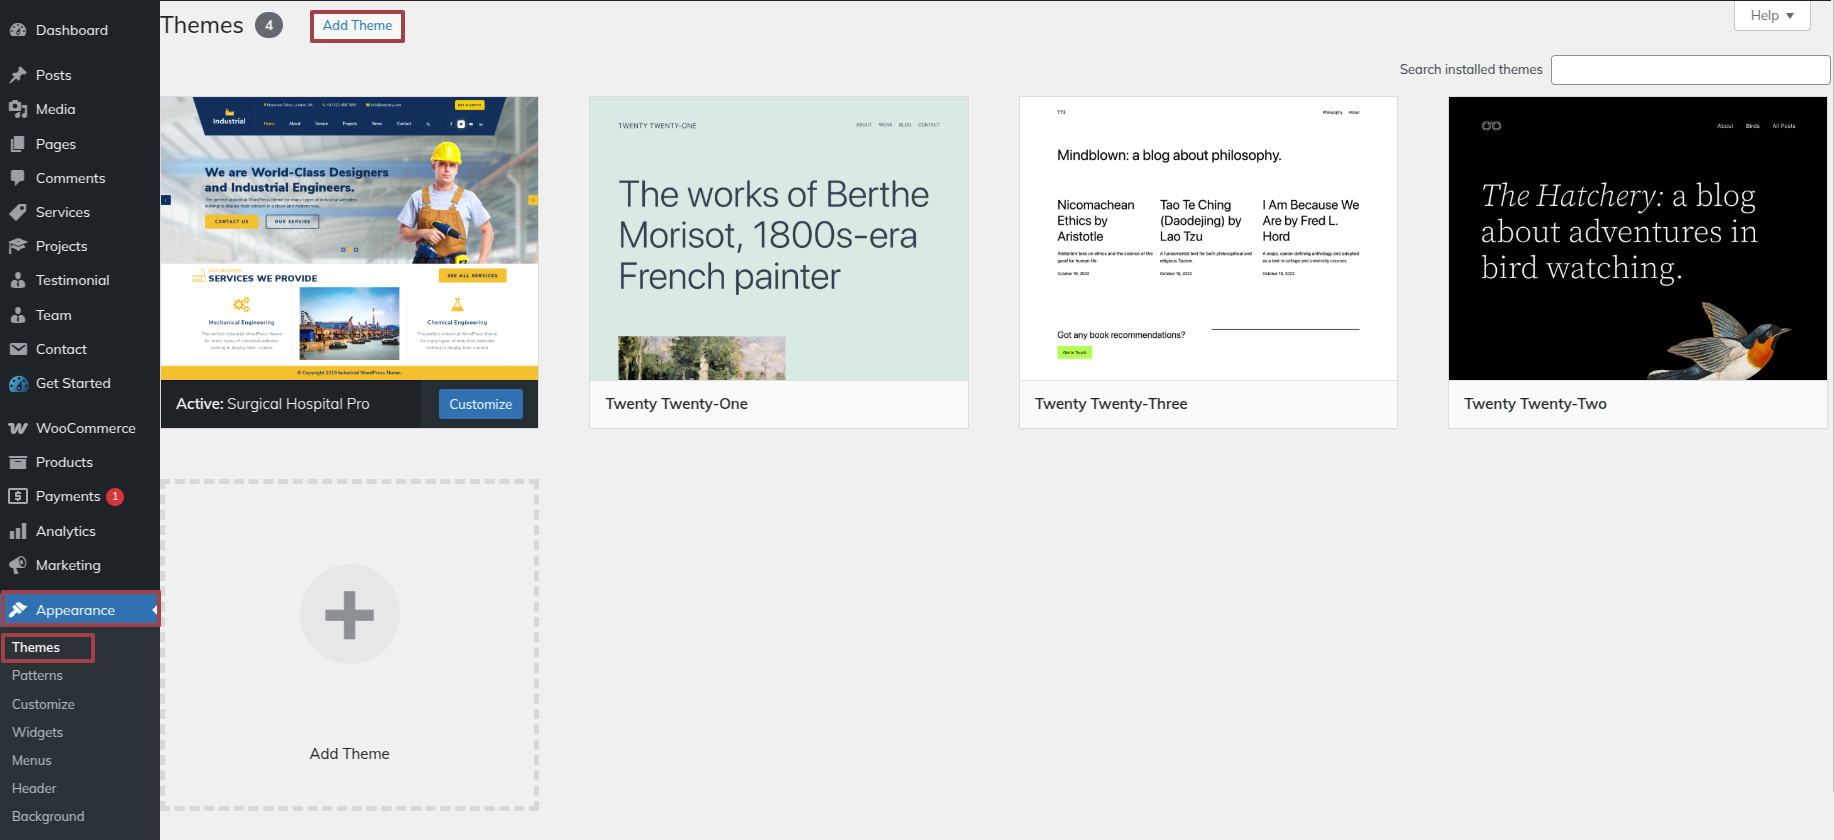Select the Twenty Twenty-Three theme thumbnail
The image size is (1834, 840).
pyautogui.click(x=1208, y=238)
